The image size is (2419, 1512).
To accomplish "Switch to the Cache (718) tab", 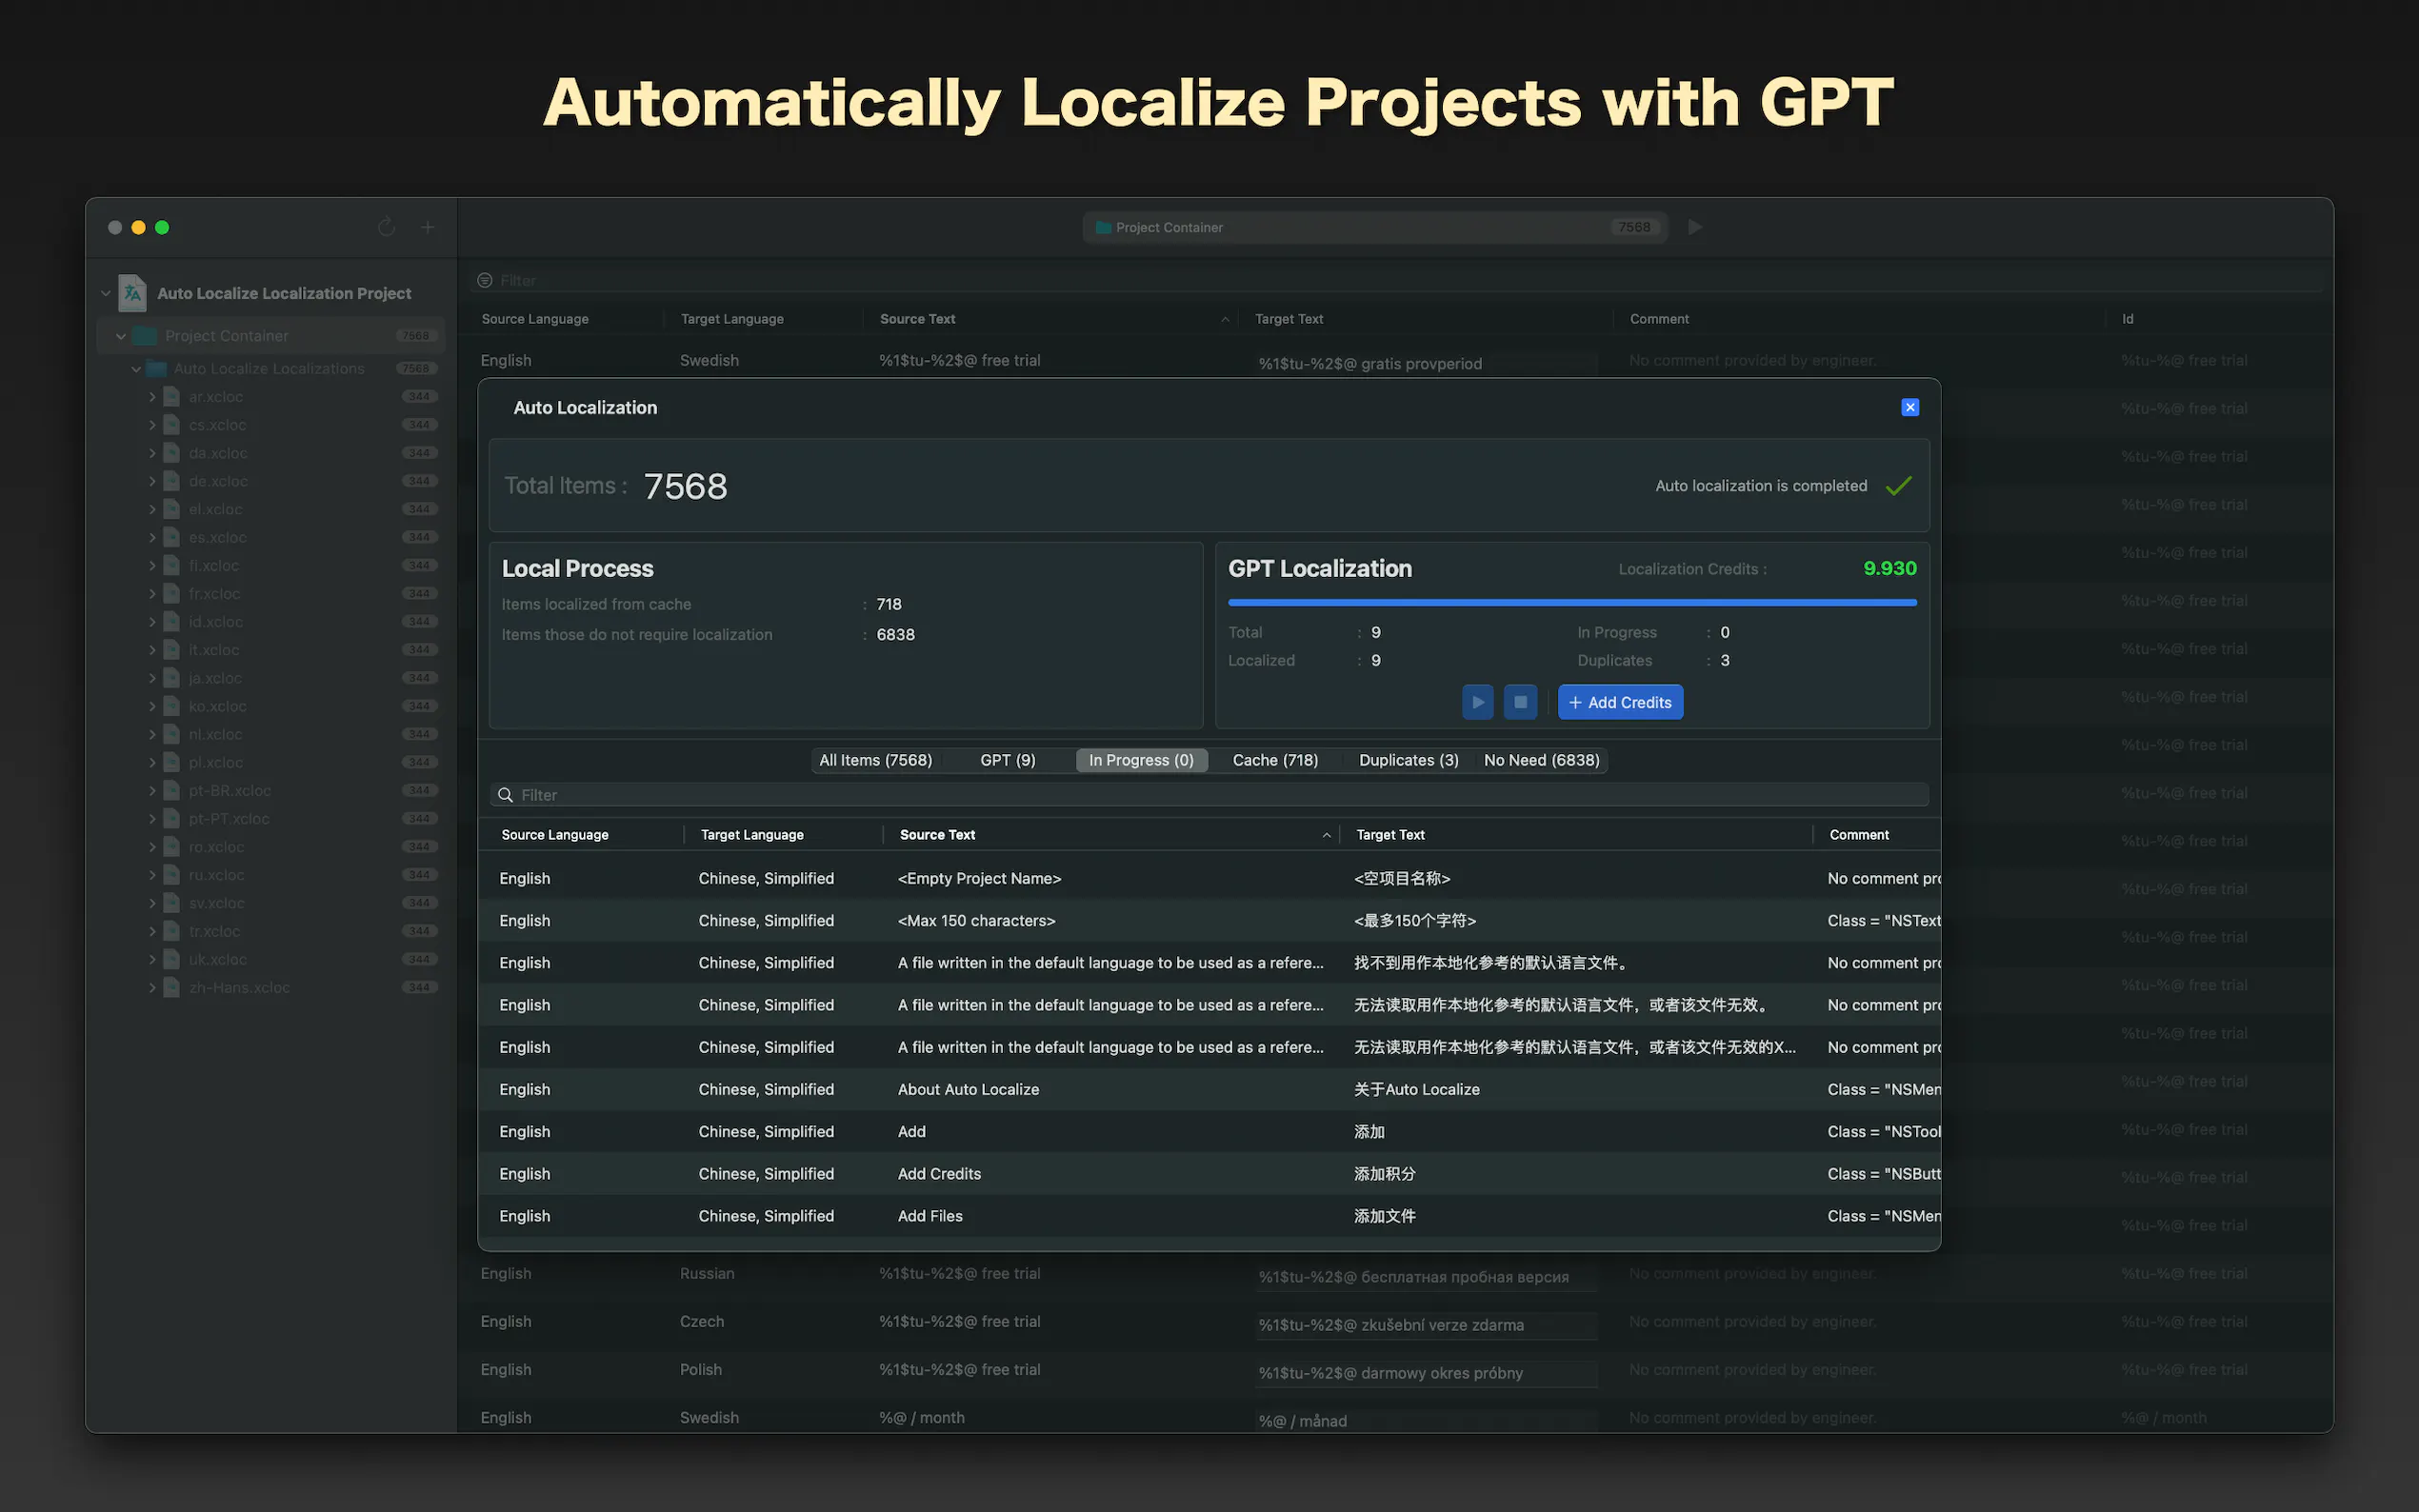I will coord(1275,760).
